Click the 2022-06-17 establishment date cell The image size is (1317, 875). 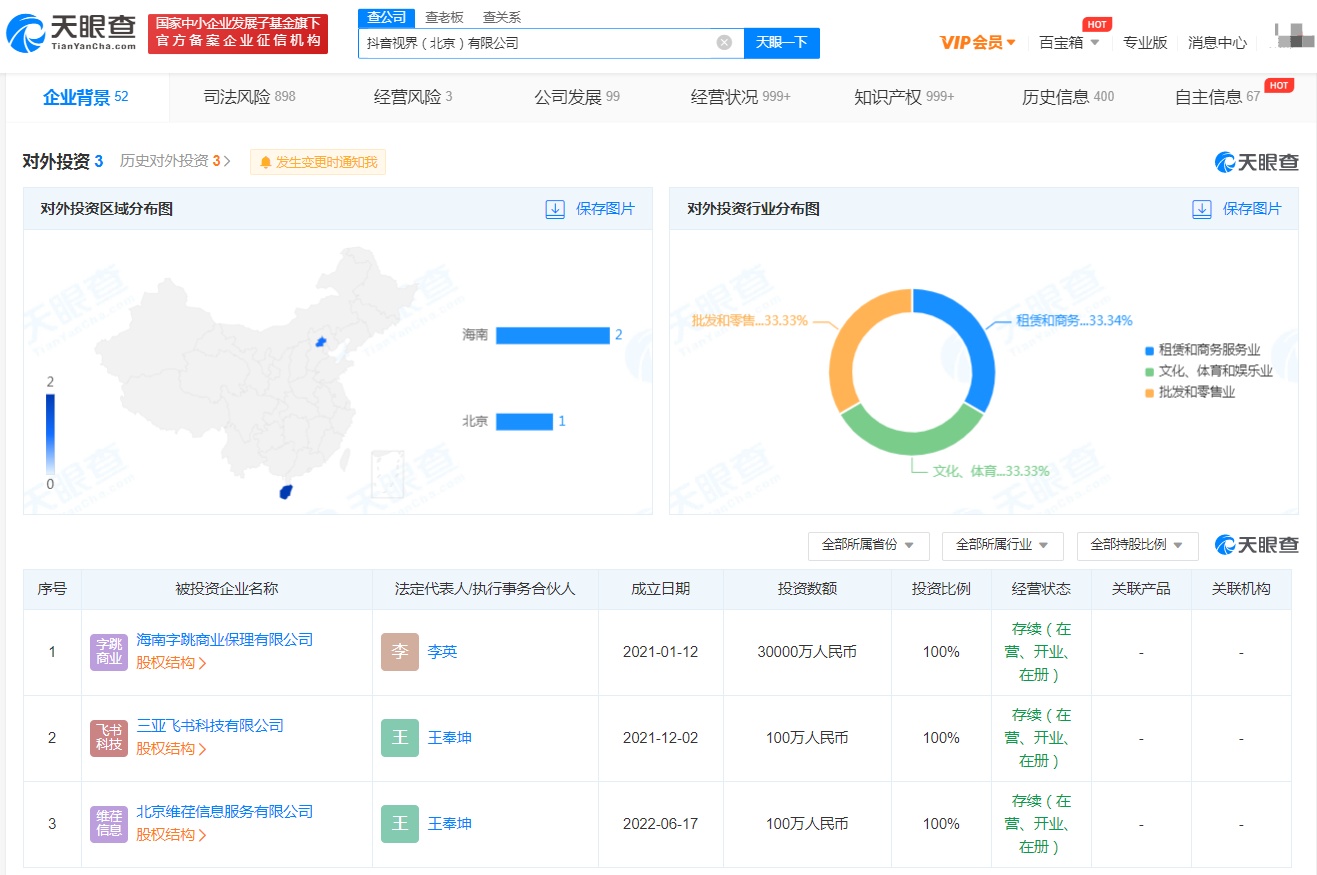coord(660,824)
